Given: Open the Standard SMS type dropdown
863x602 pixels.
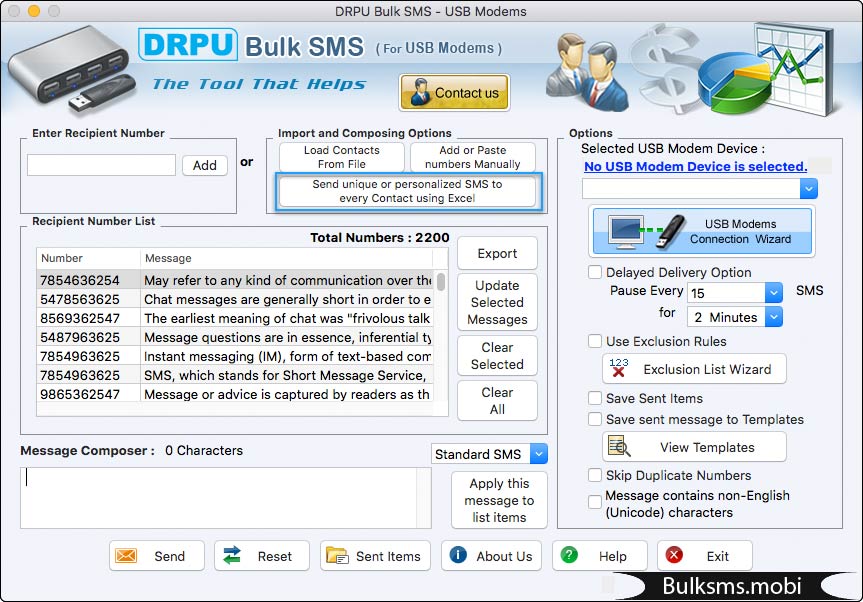Looking at the screenshot, I should [x=539, y=454].
